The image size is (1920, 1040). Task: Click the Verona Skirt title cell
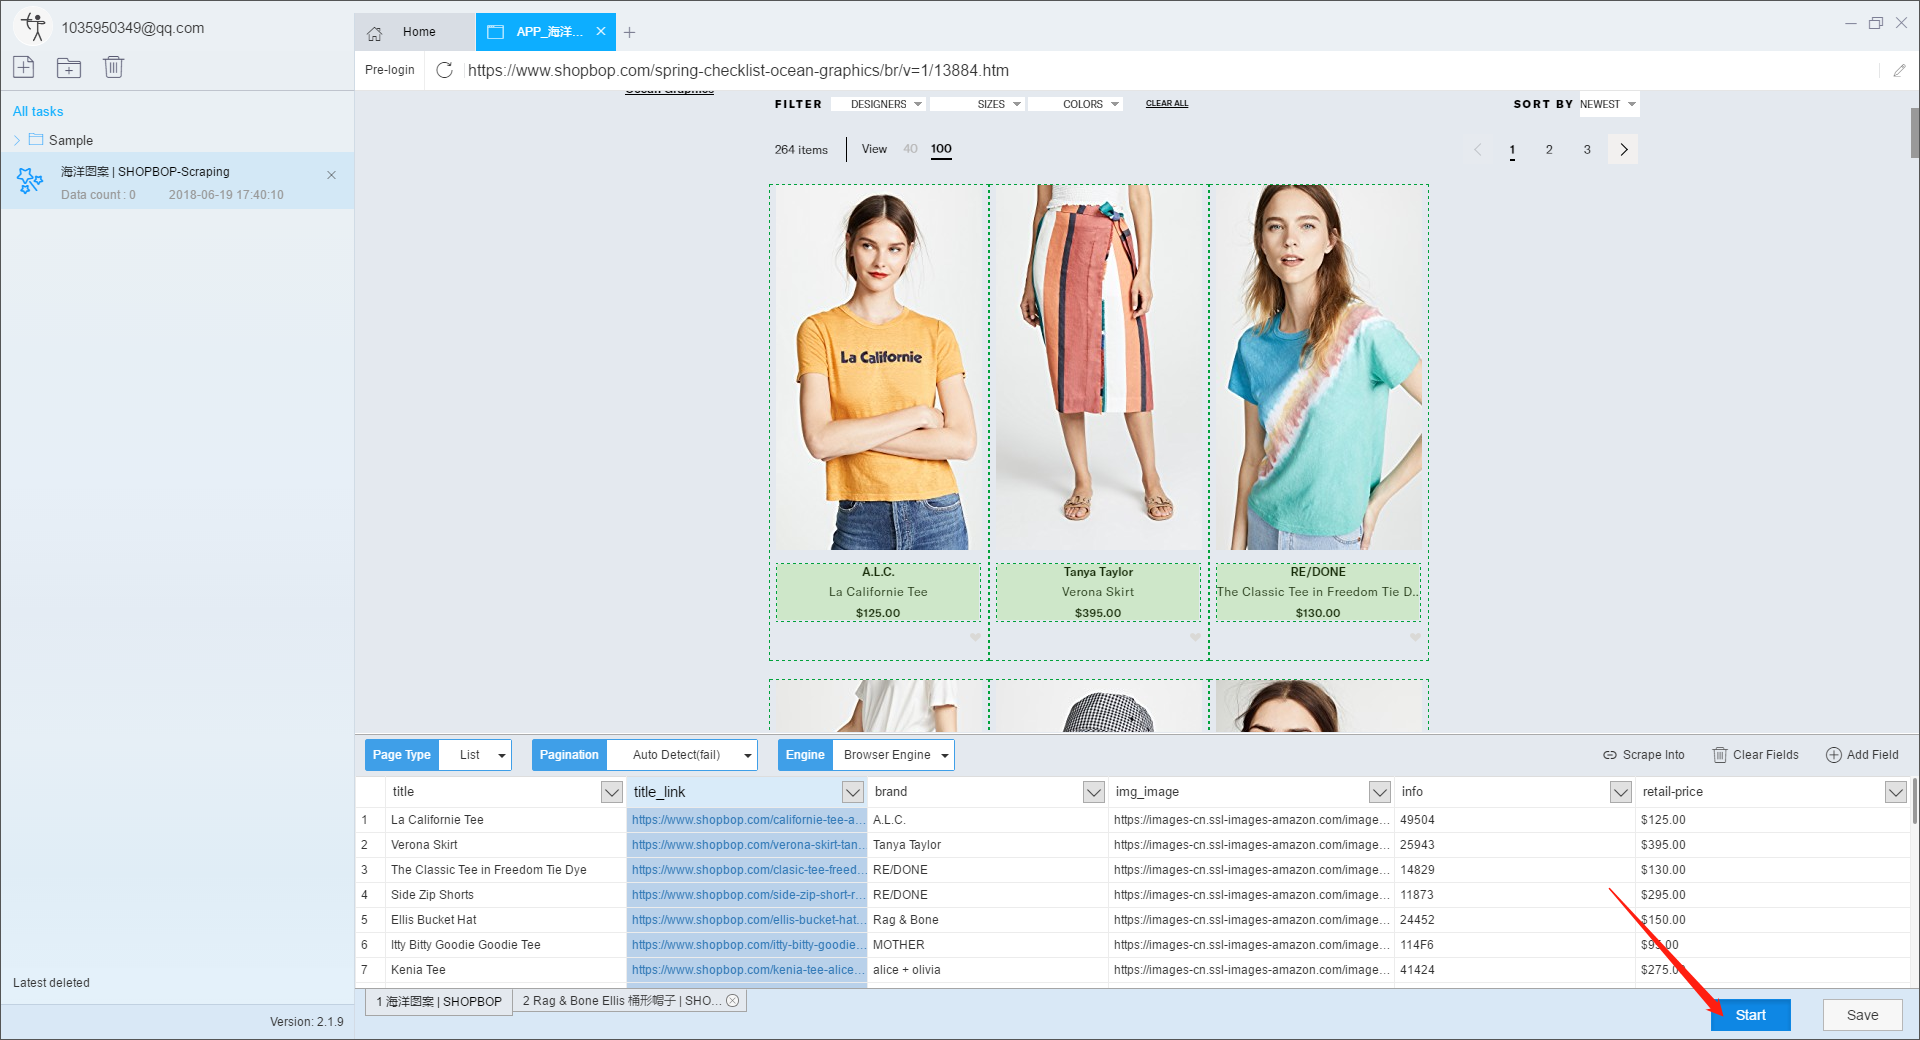click(x=505, y=845)
